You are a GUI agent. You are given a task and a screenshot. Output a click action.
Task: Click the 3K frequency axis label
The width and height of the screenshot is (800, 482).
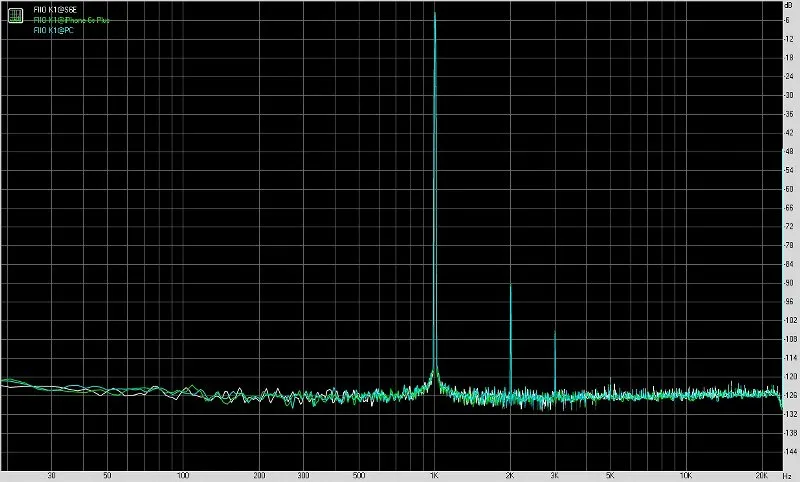(555, 475)
